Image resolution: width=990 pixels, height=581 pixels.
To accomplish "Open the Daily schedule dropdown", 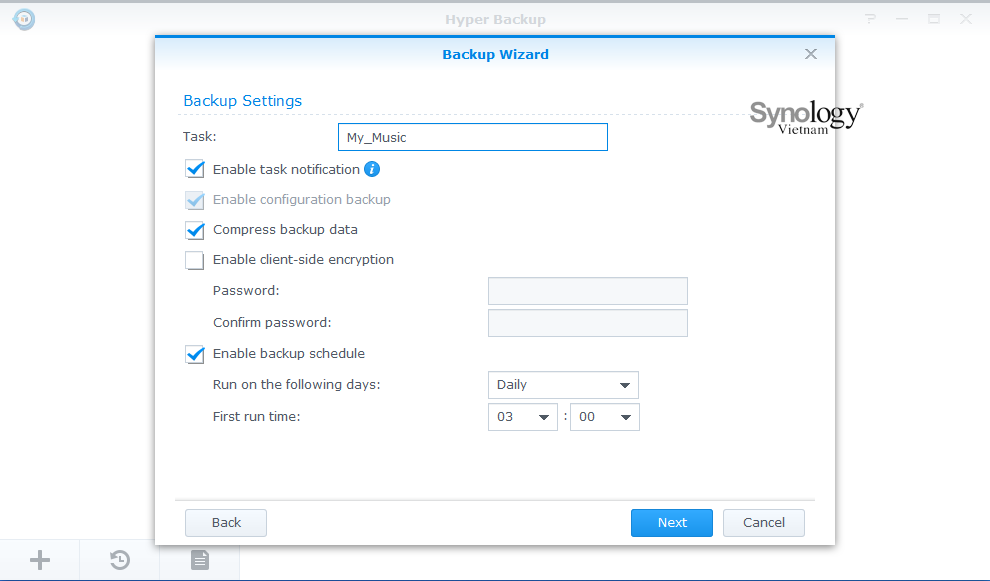I will coord(563,384).
